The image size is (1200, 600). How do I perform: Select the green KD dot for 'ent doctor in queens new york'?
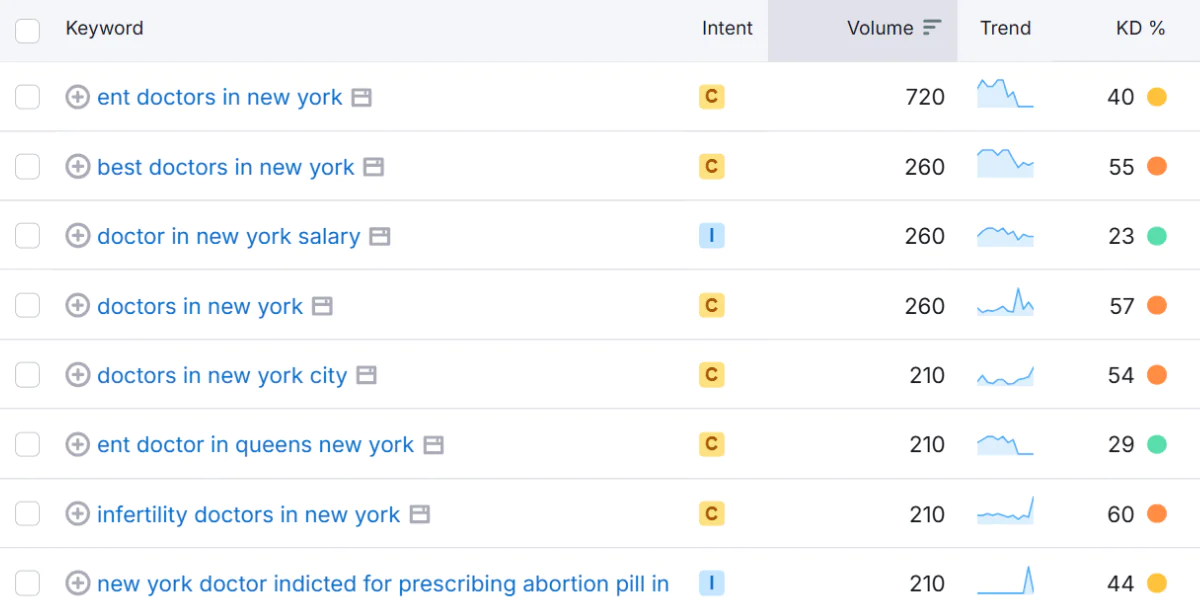point(1157,444)
